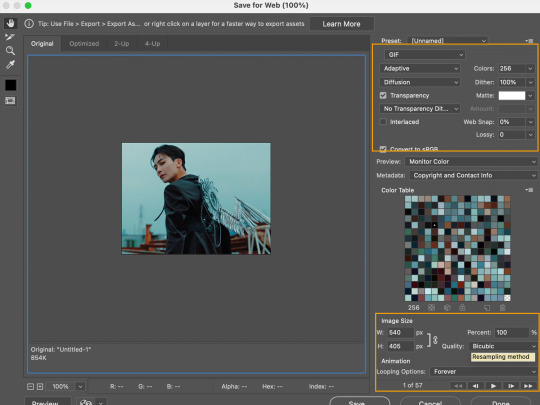This screenshot has height=405, width=540.
Task: Jump to first animation frame
Action: pos(458,386)
